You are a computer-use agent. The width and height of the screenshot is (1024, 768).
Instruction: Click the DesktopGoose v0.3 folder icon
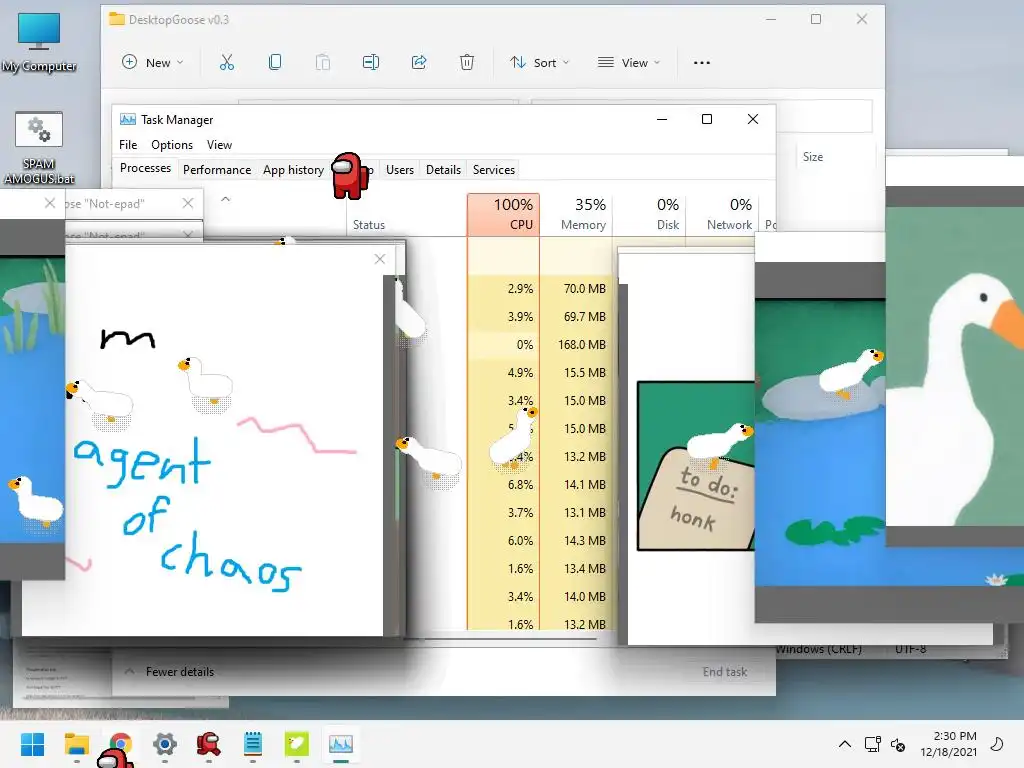[117, 19]
